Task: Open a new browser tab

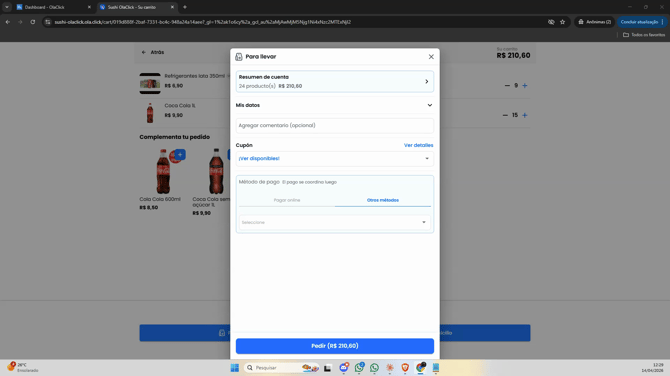Action: pos(185,7)
